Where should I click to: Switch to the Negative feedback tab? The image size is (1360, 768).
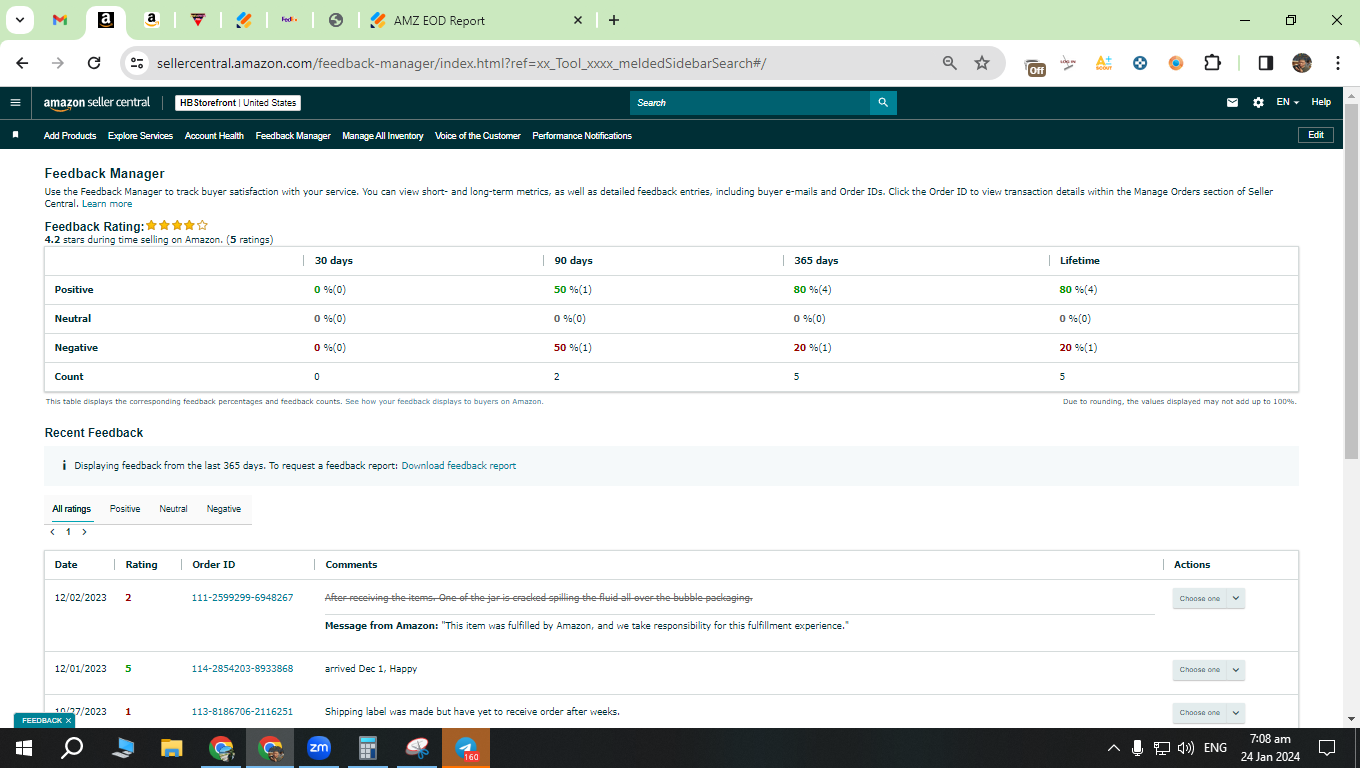224,509
